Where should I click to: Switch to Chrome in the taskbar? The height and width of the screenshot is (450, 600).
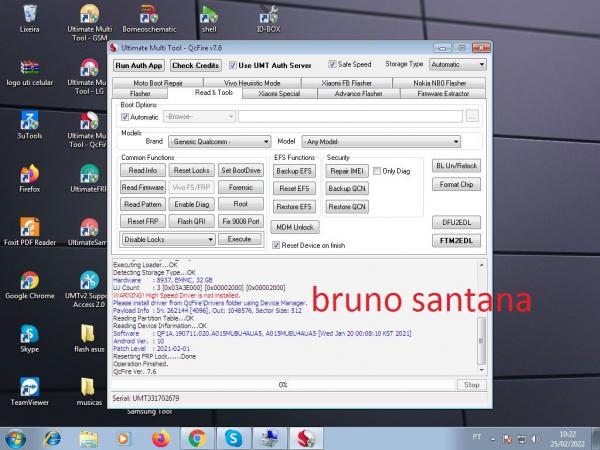[197, 439]
